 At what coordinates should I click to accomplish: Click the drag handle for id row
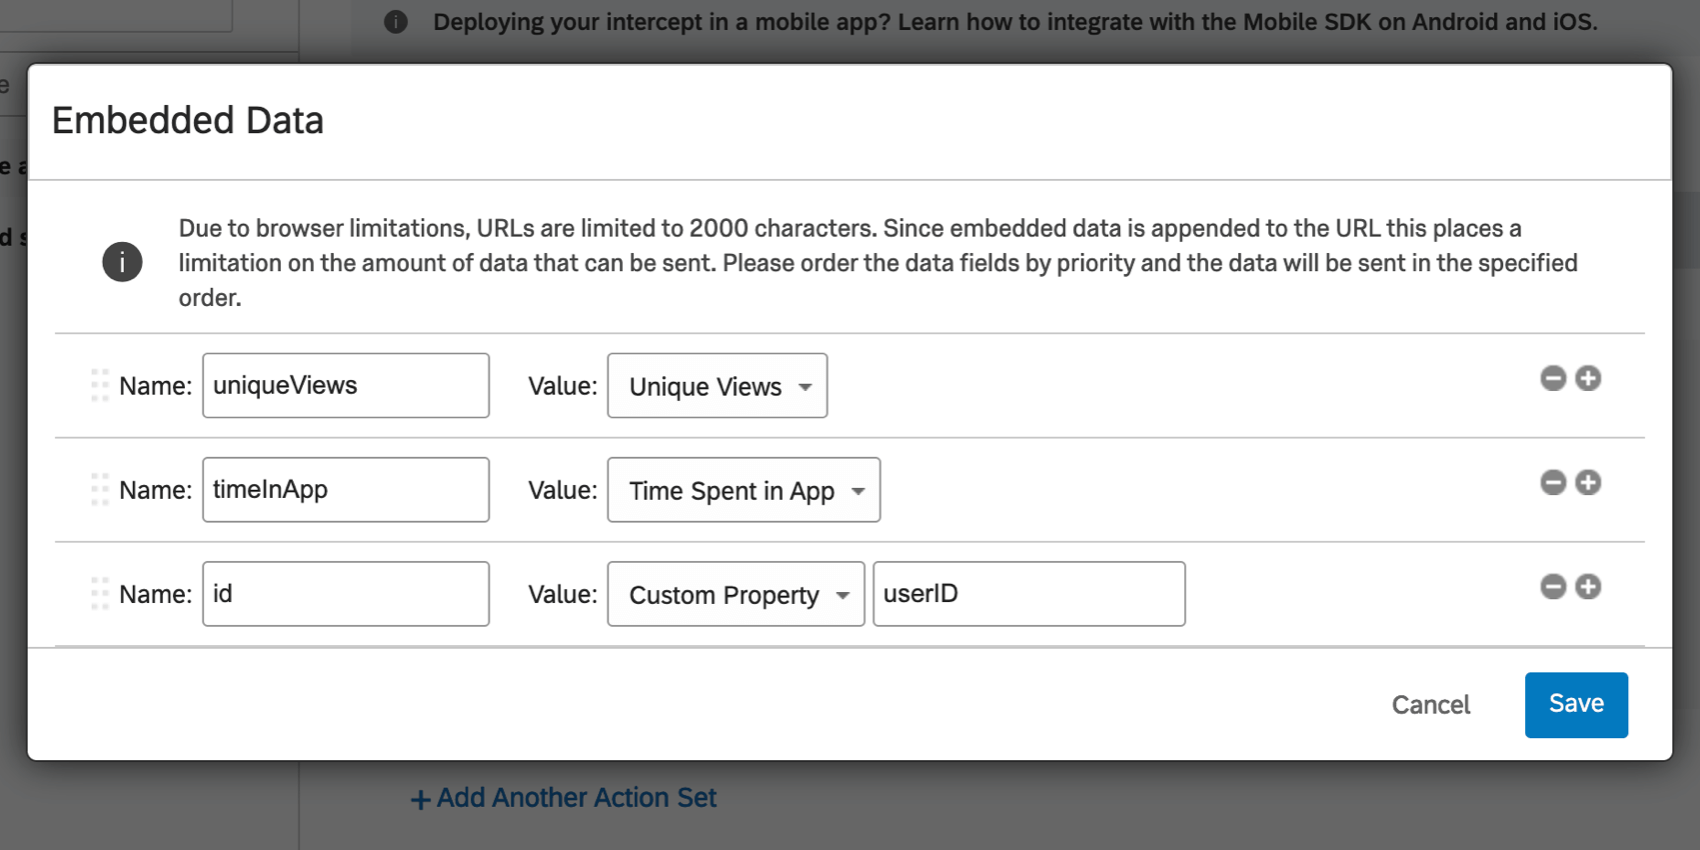point(99,593)
